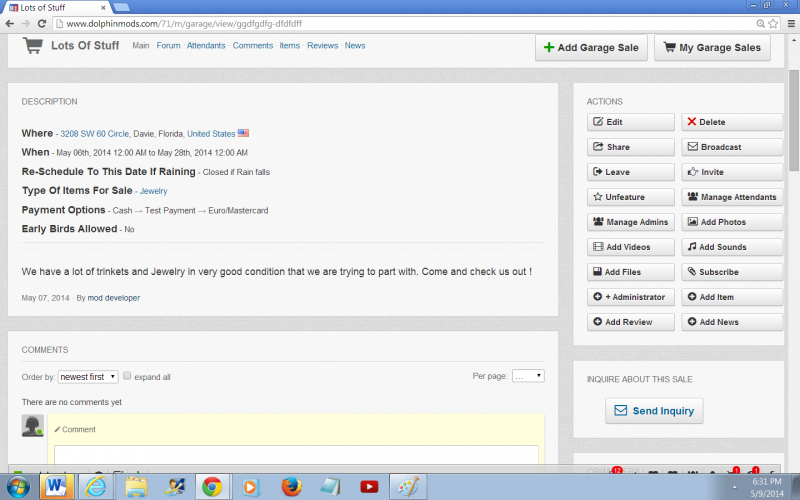800x500 pixels.
Task: Click the music note icon on Add Sounds
Action: [x=692, y=247]
